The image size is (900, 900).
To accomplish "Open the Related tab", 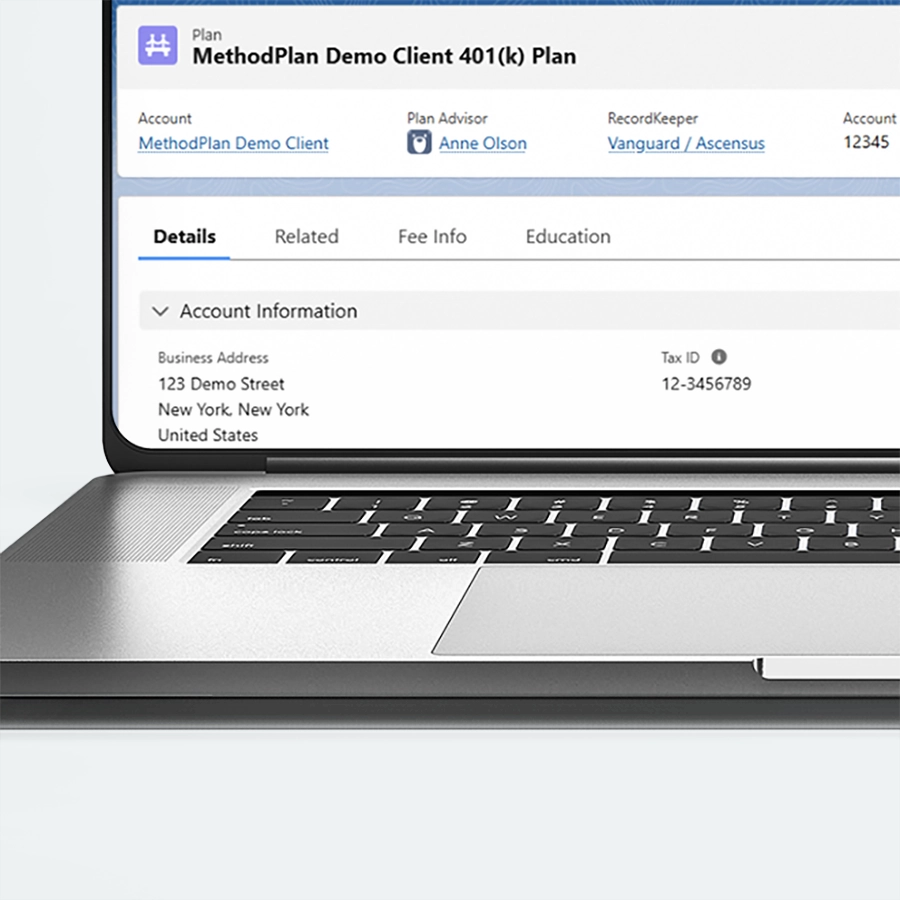I will (307, 236).
